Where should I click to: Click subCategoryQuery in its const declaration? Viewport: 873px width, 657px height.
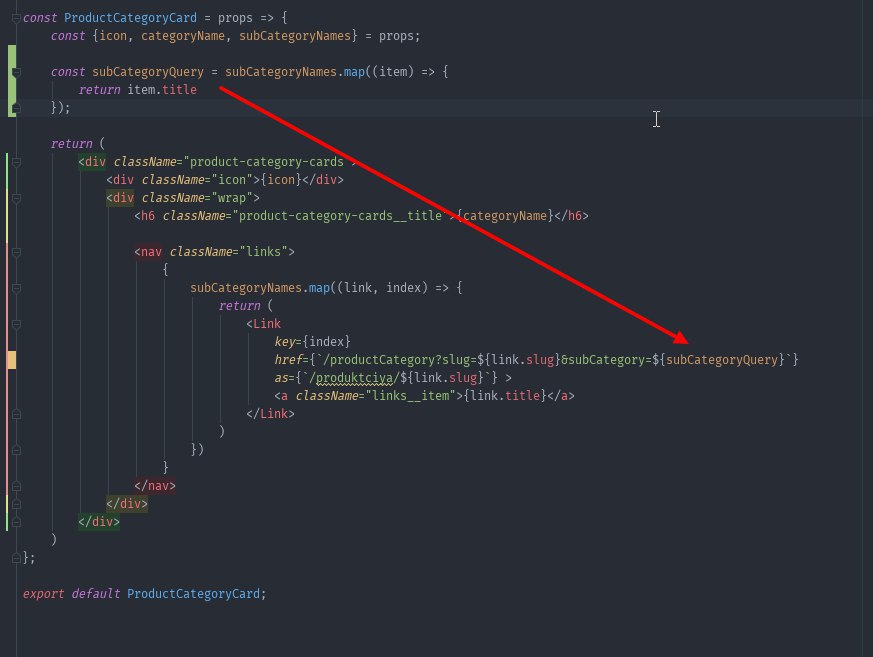point(148,72)
